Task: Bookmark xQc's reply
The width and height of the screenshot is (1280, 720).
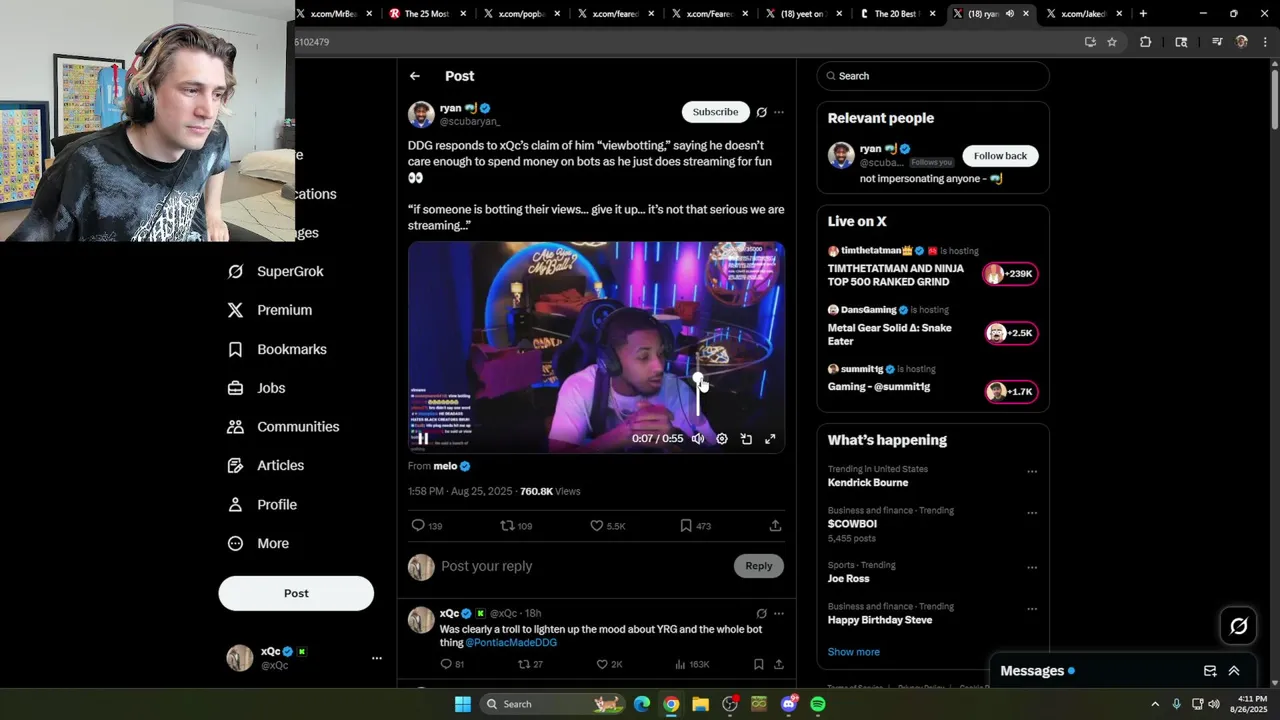Action: [x=758, y=664]
